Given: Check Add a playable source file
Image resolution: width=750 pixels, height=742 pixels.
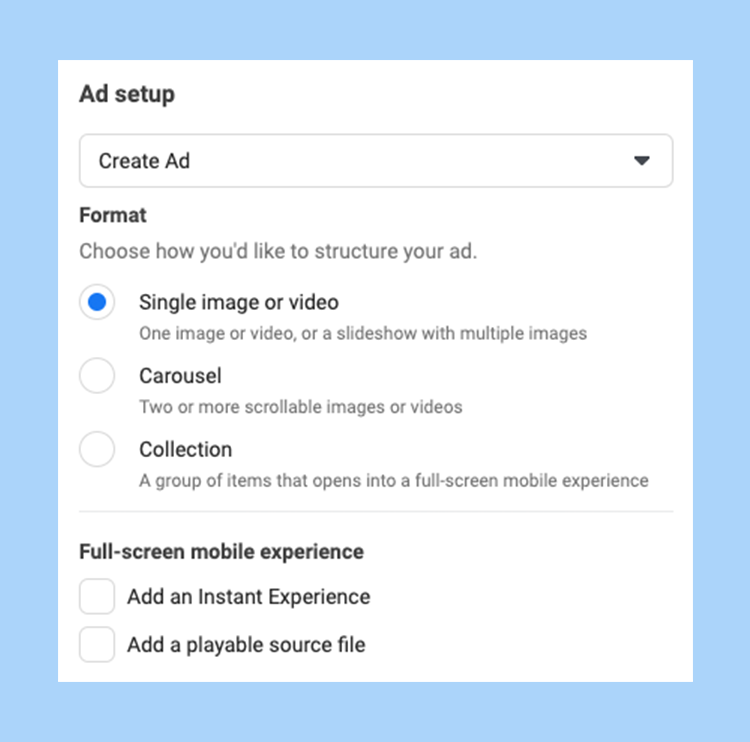Looking at the screenshot, I should (97, 644).
